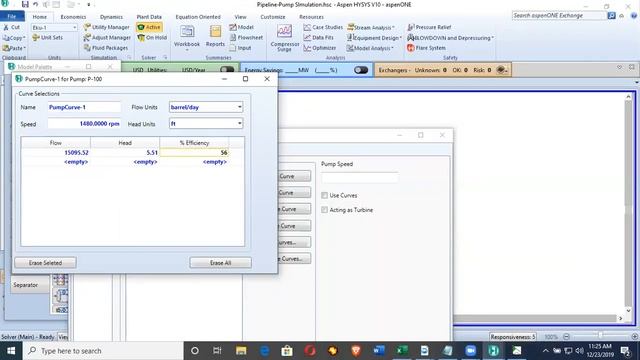Switch to Aspen HYSYS taskbar icon
The width and height of the screenshot is (640, 360).
[493, 351]
